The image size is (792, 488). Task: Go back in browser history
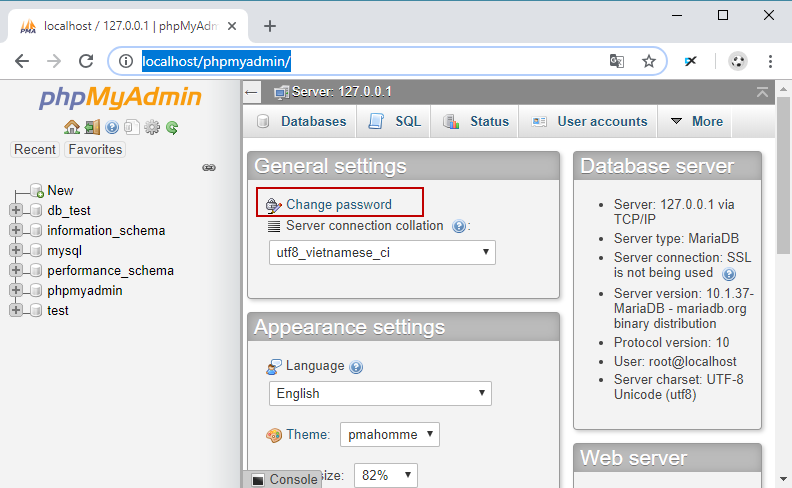[22, 61]
